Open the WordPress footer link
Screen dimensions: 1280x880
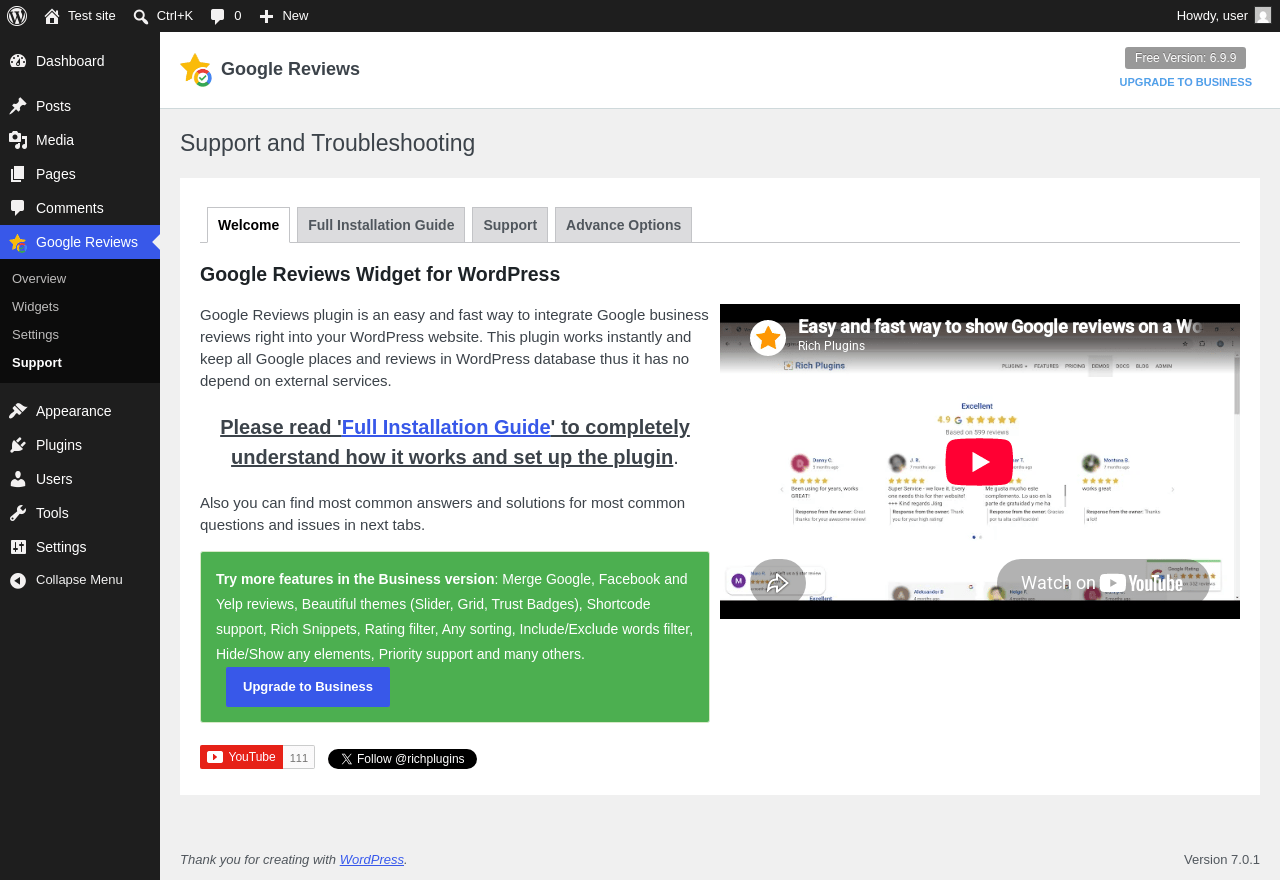(372, 859)
